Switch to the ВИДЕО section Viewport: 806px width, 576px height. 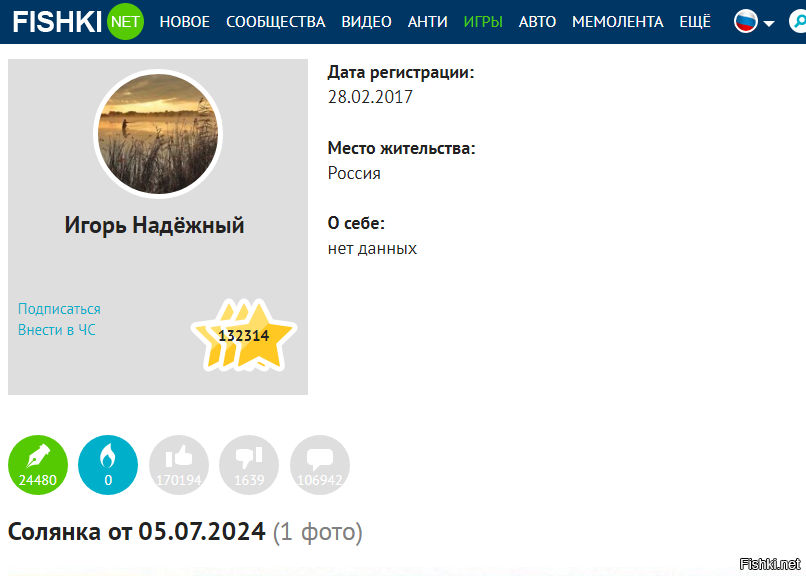click(x=367, y=22)
